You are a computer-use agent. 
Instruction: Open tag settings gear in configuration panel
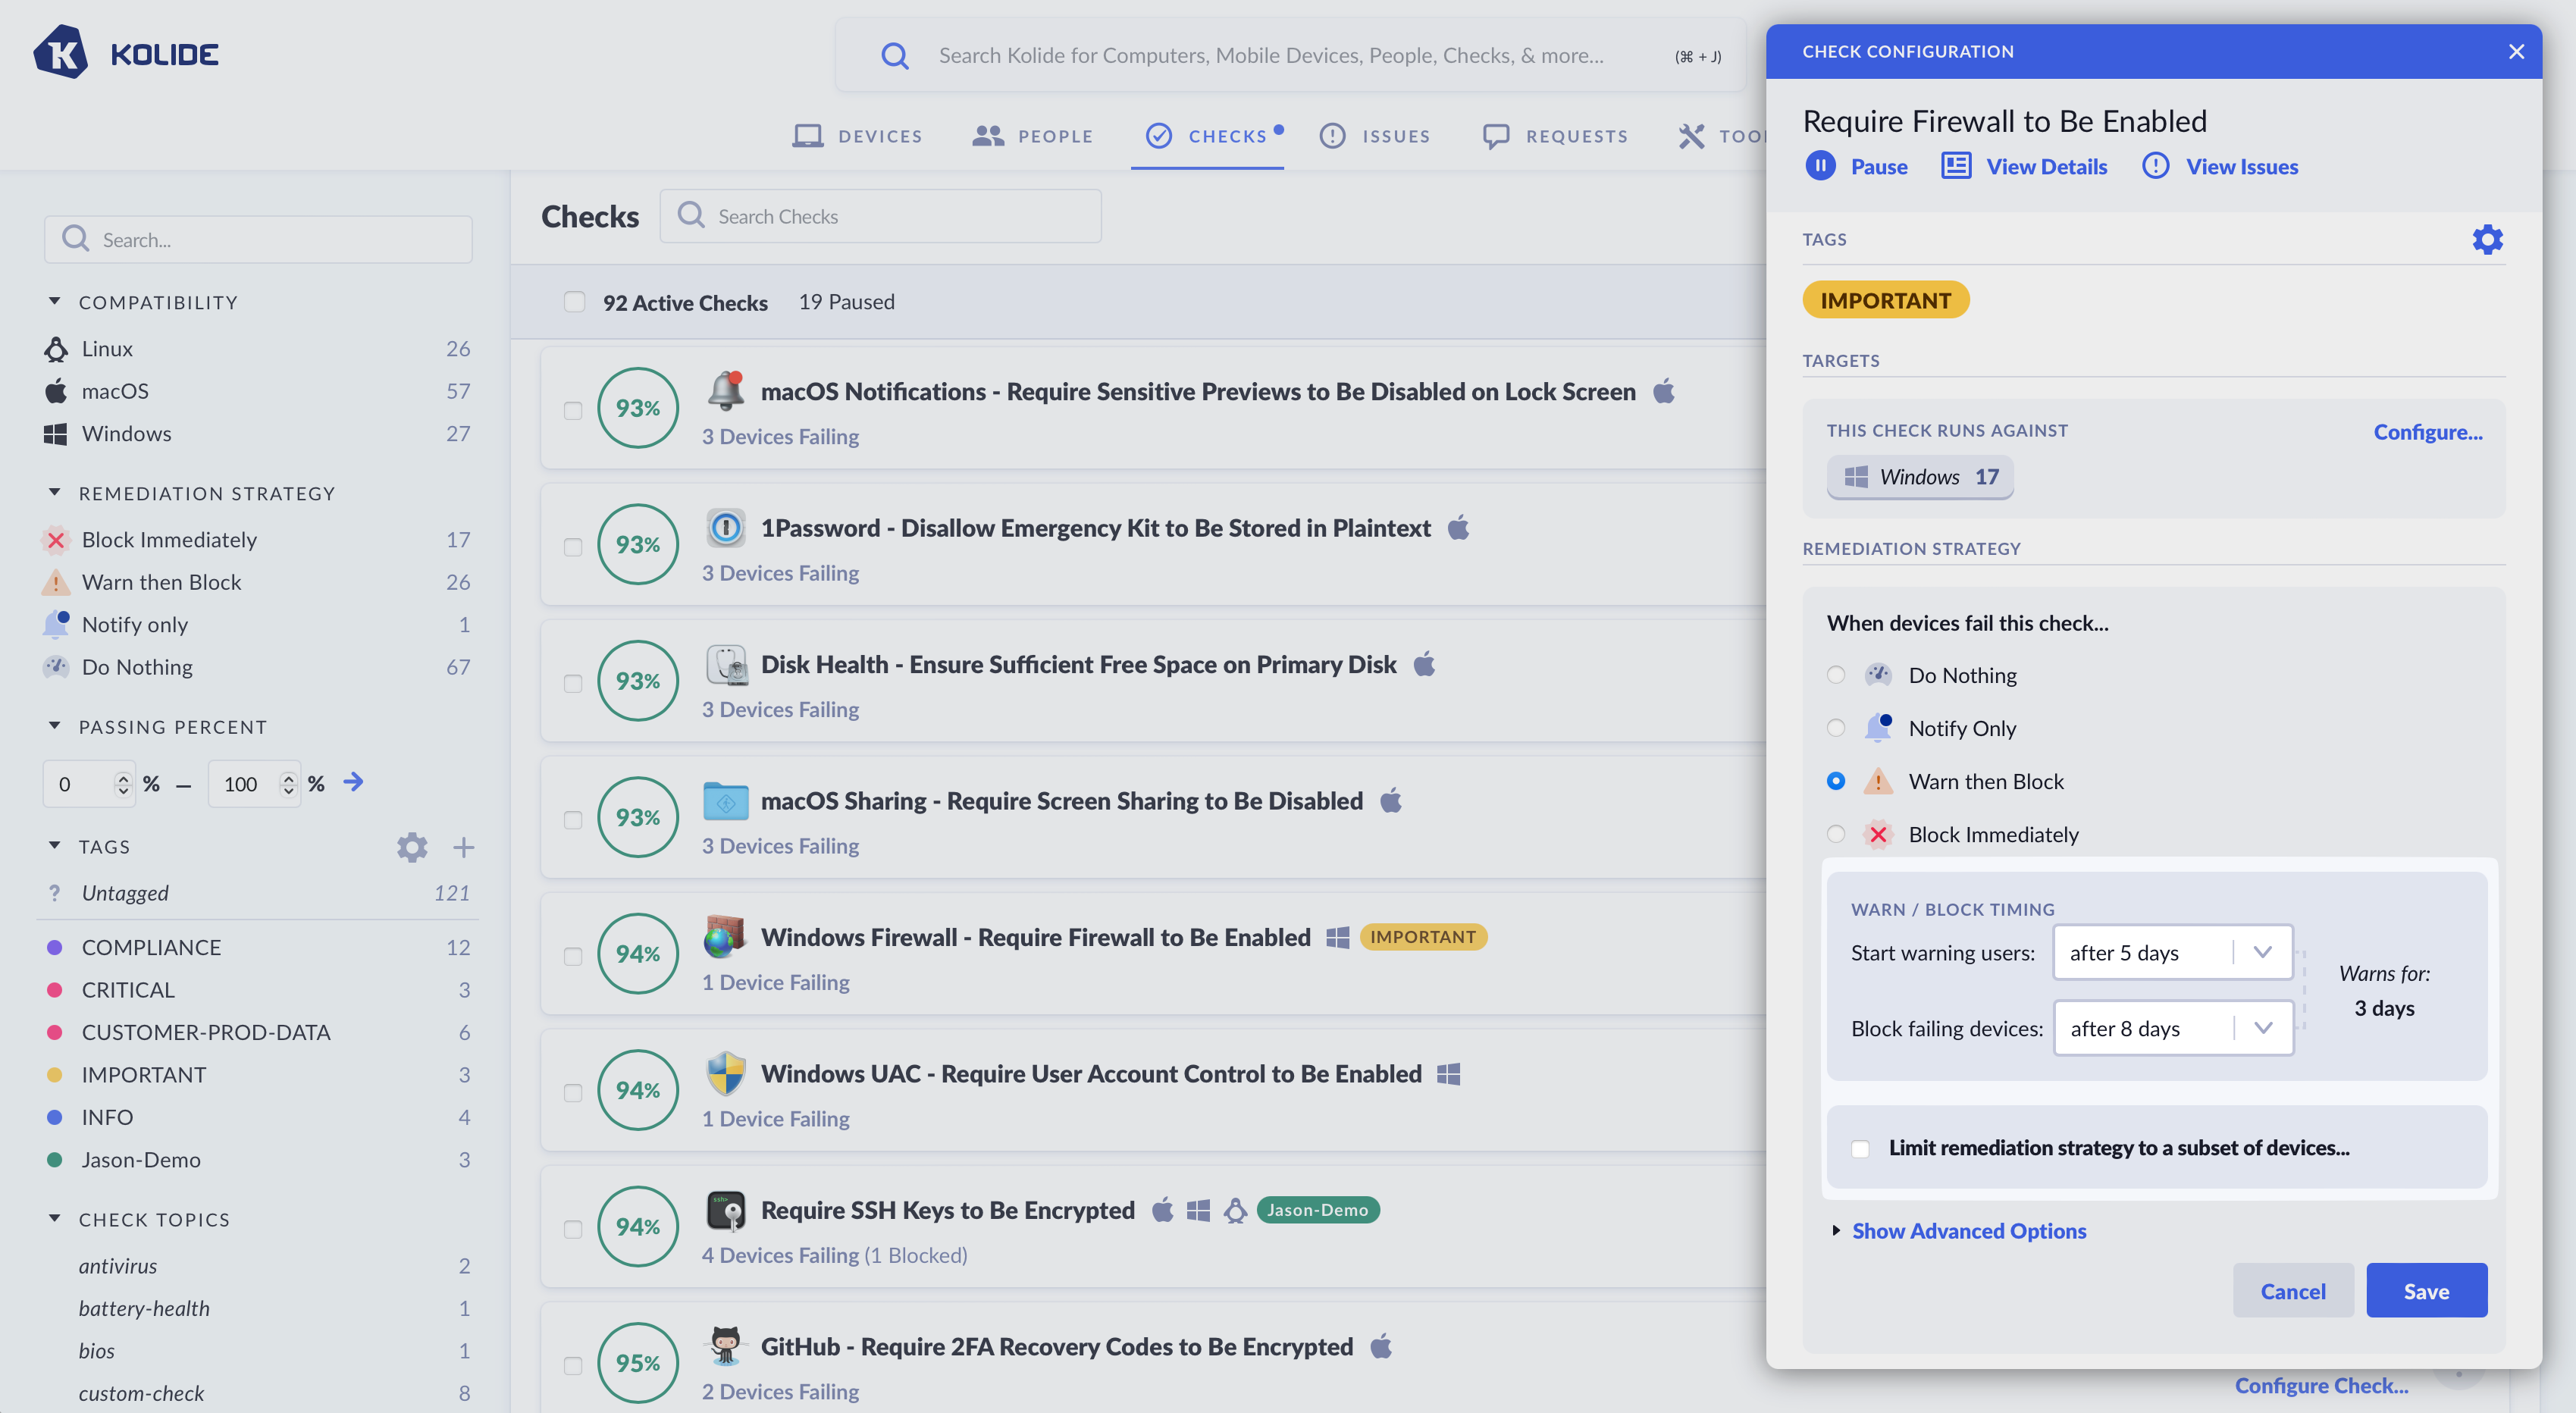pyautogui.click(x=2487, y=240)
